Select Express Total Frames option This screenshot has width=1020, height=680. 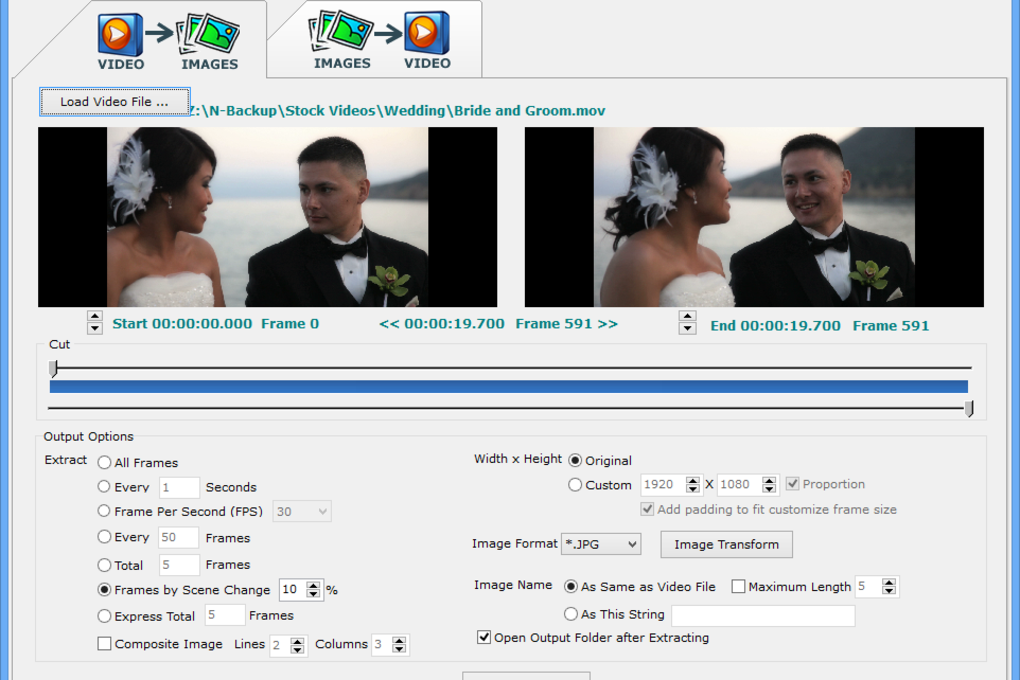104,616
